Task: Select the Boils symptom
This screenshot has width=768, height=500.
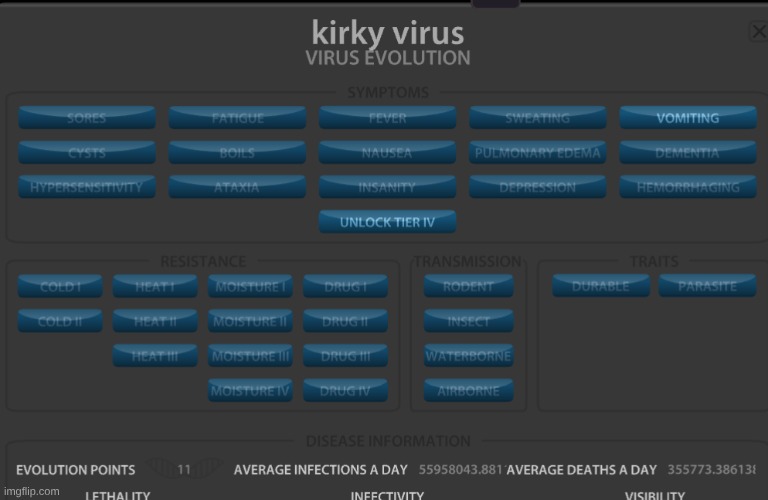Action: [238, 152]
